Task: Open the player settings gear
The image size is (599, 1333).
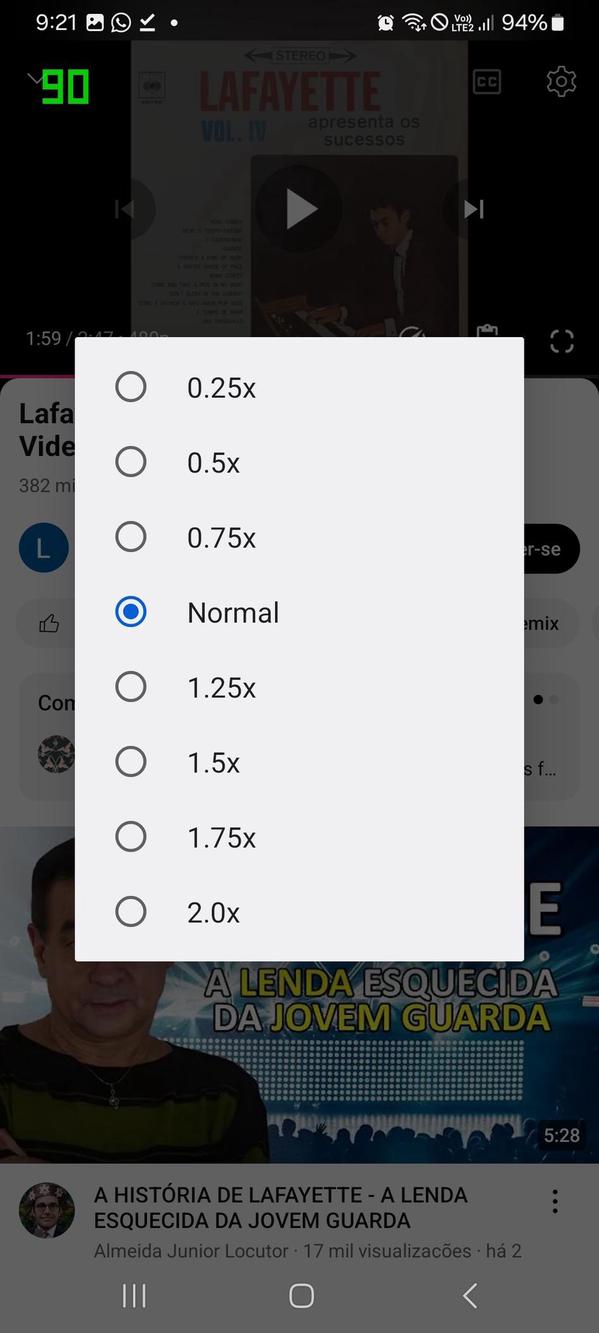Action: 561,82
